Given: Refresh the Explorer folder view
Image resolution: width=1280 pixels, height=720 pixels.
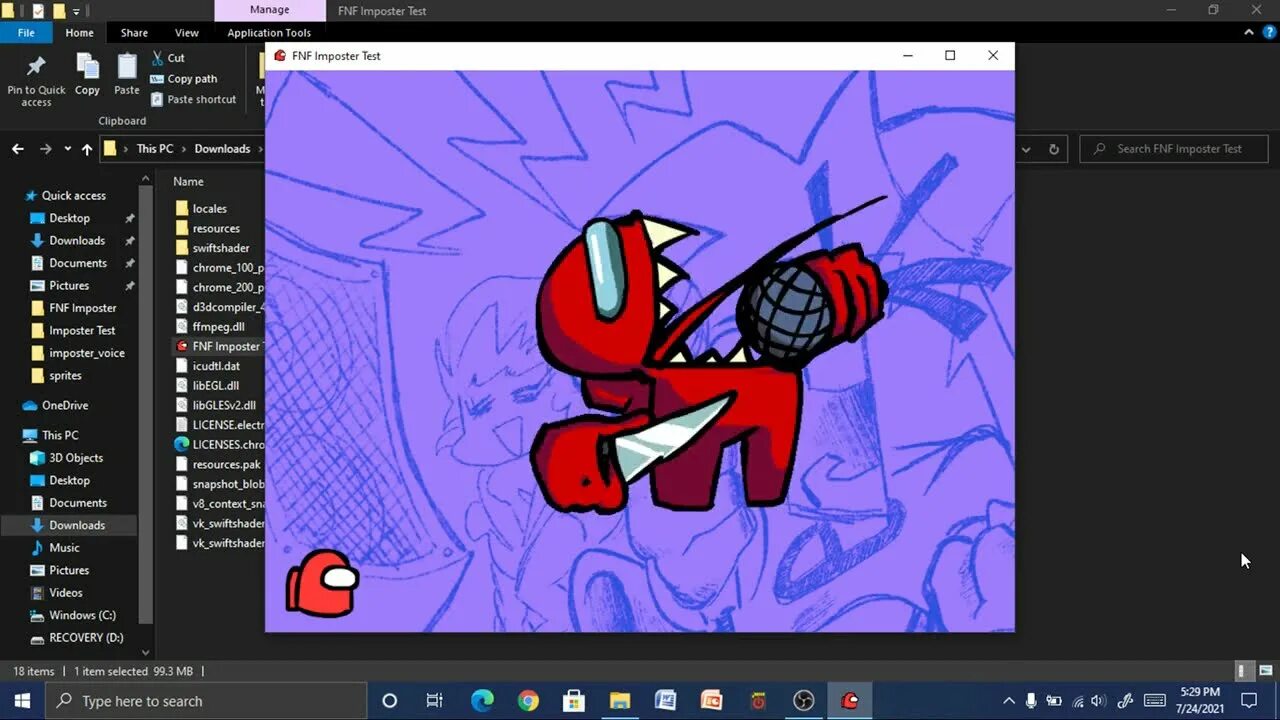Looking at the screenshot, I should (x=1053, y=149).
